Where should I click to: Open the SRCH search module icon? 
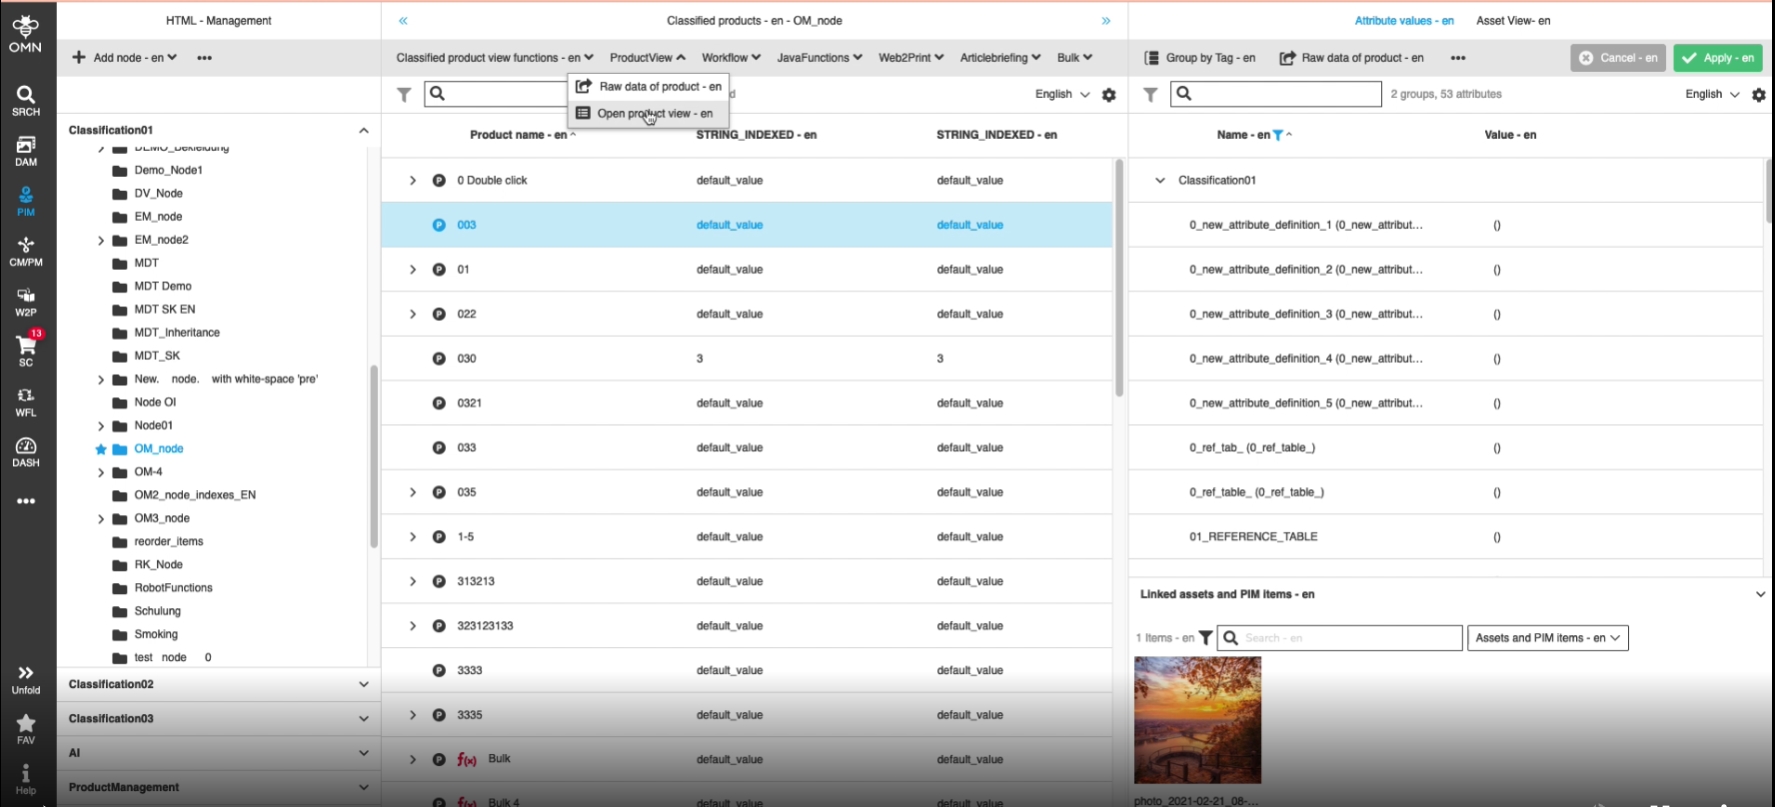tap(26, 100)
